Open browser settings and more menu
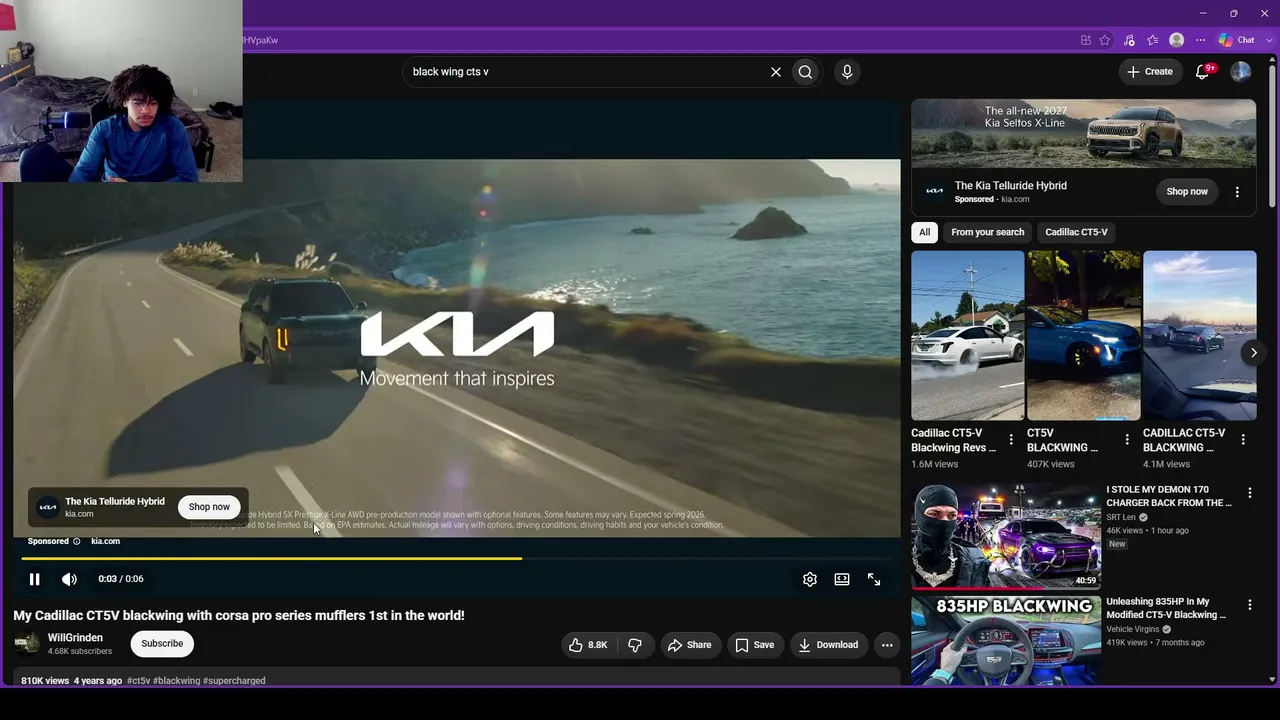 click(1201, 40)
